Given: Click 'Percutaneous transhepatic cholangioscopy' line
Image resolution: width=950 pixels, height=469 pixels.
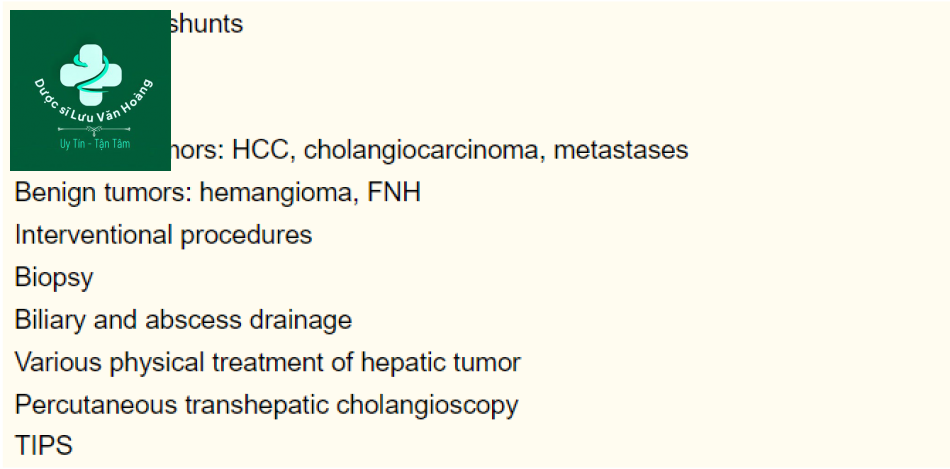Looking at the screenshot, I should pos(267,405).
